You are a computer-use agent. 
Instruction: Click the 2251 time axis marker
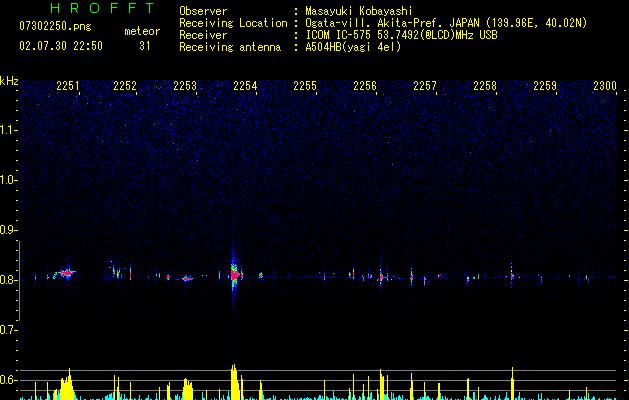pos(67,86)
